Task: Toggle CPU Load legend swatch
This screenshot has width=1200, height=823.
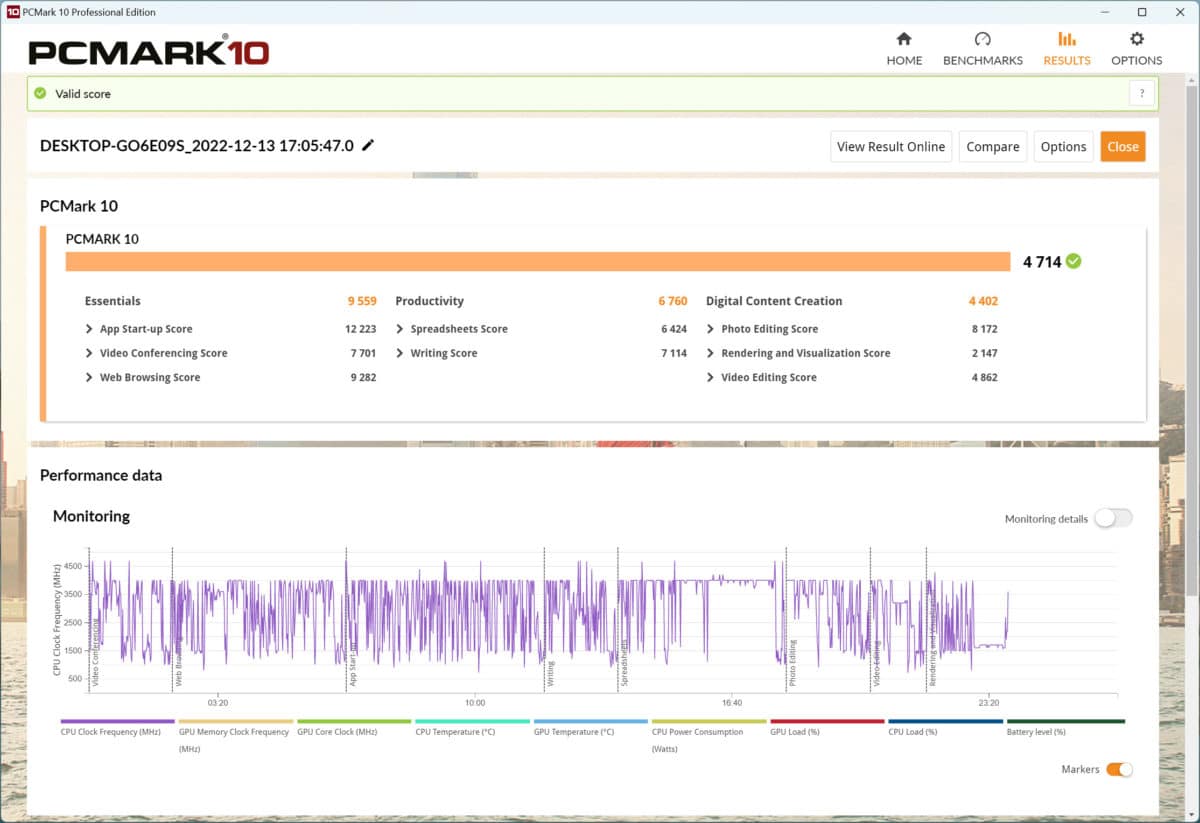Action: (945, 721)
